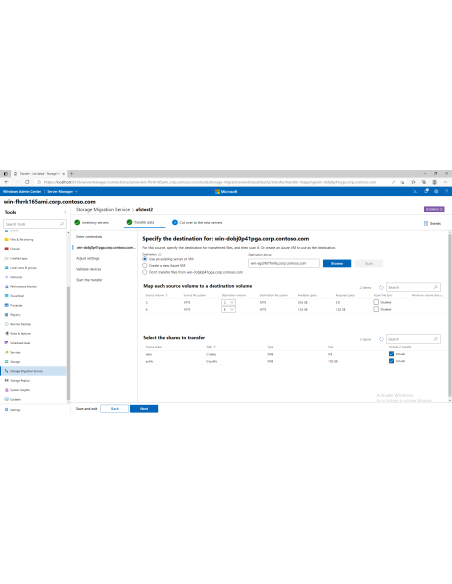Open PowerShell console icon in header
This screenshot has width=452, height=584.
(x=415, y=191)
